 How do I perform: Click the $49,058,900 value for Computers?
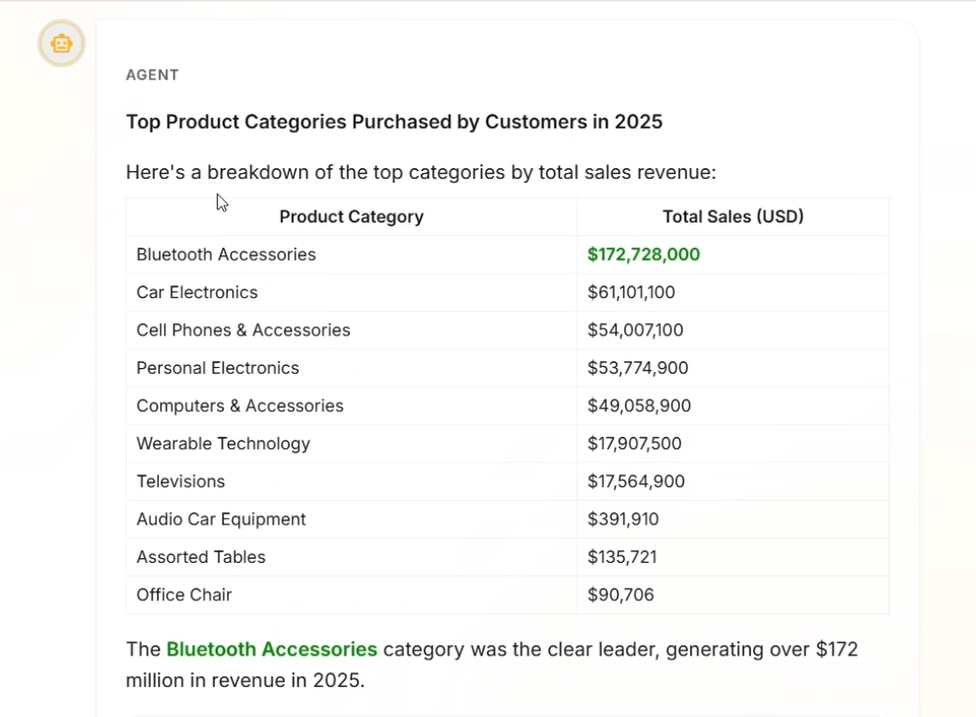[x=639, y=406]
